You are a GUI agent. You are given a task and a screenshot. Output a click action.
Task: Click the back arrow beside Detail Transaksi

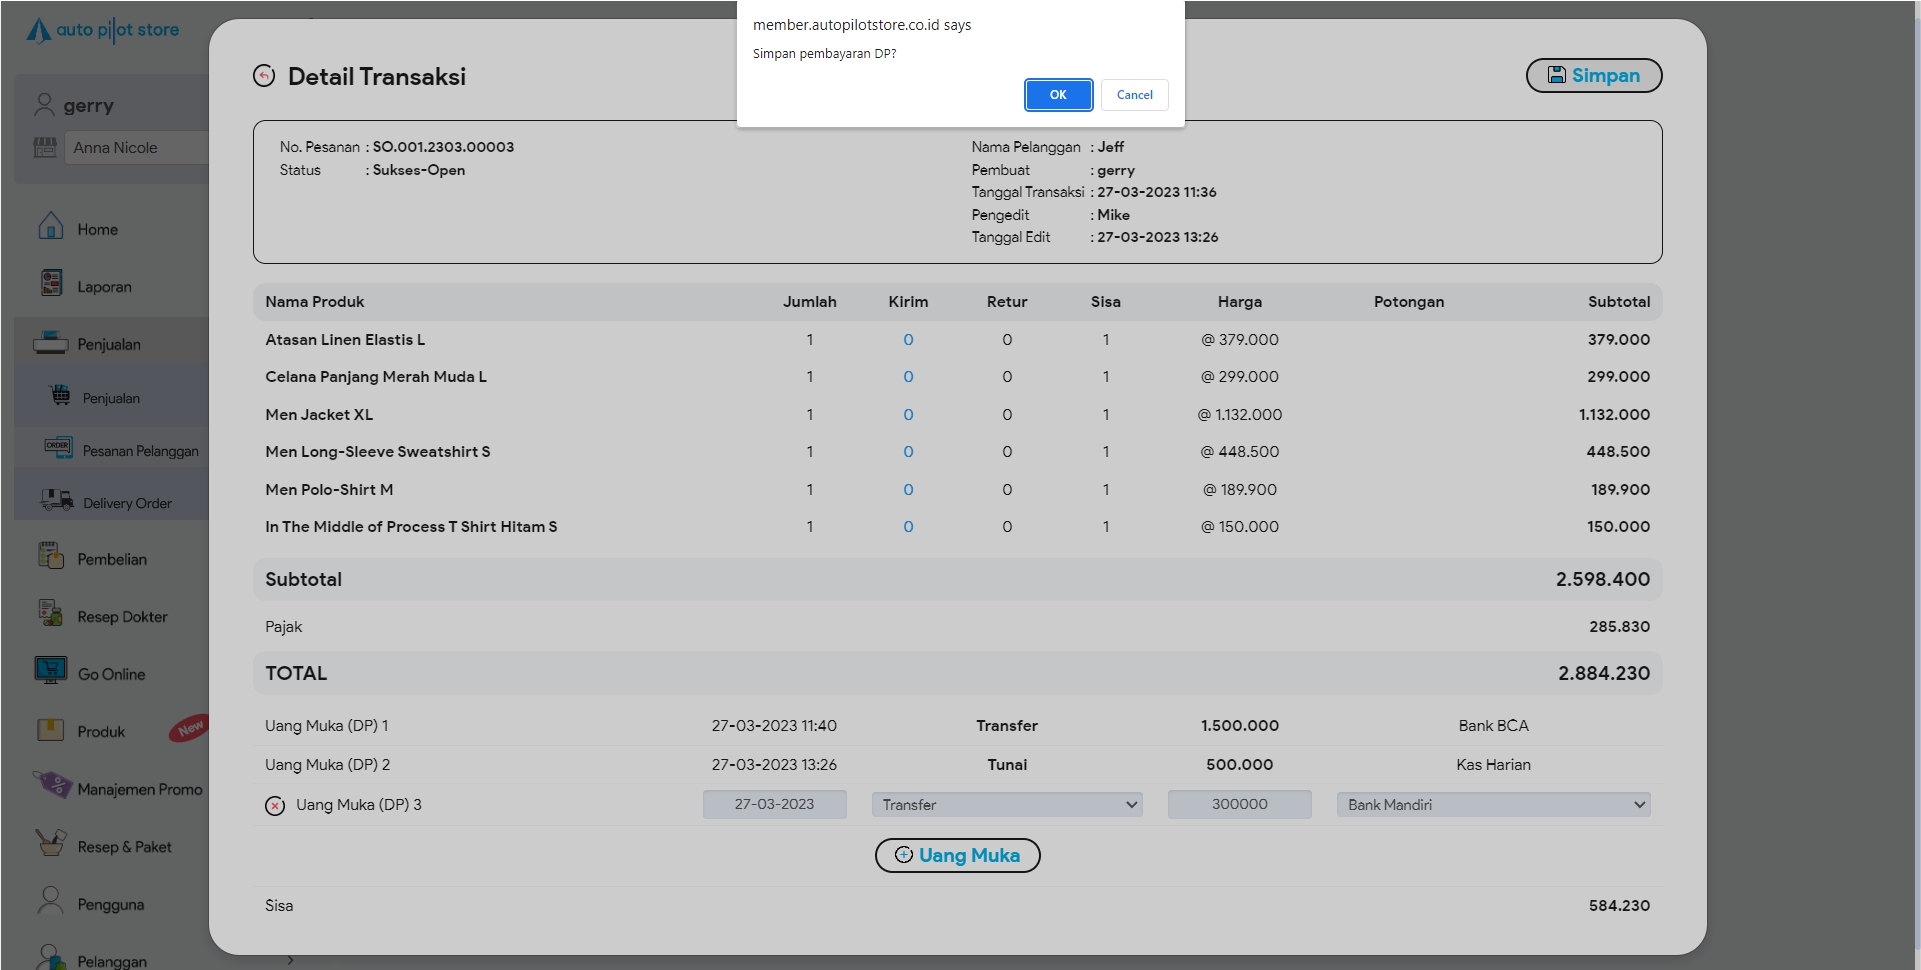pos(264,76)
